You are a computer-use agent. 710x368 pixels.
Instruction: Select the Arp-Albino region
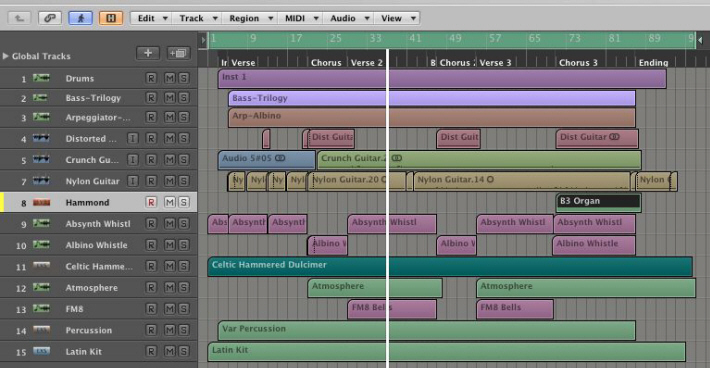tap(432, 117)
